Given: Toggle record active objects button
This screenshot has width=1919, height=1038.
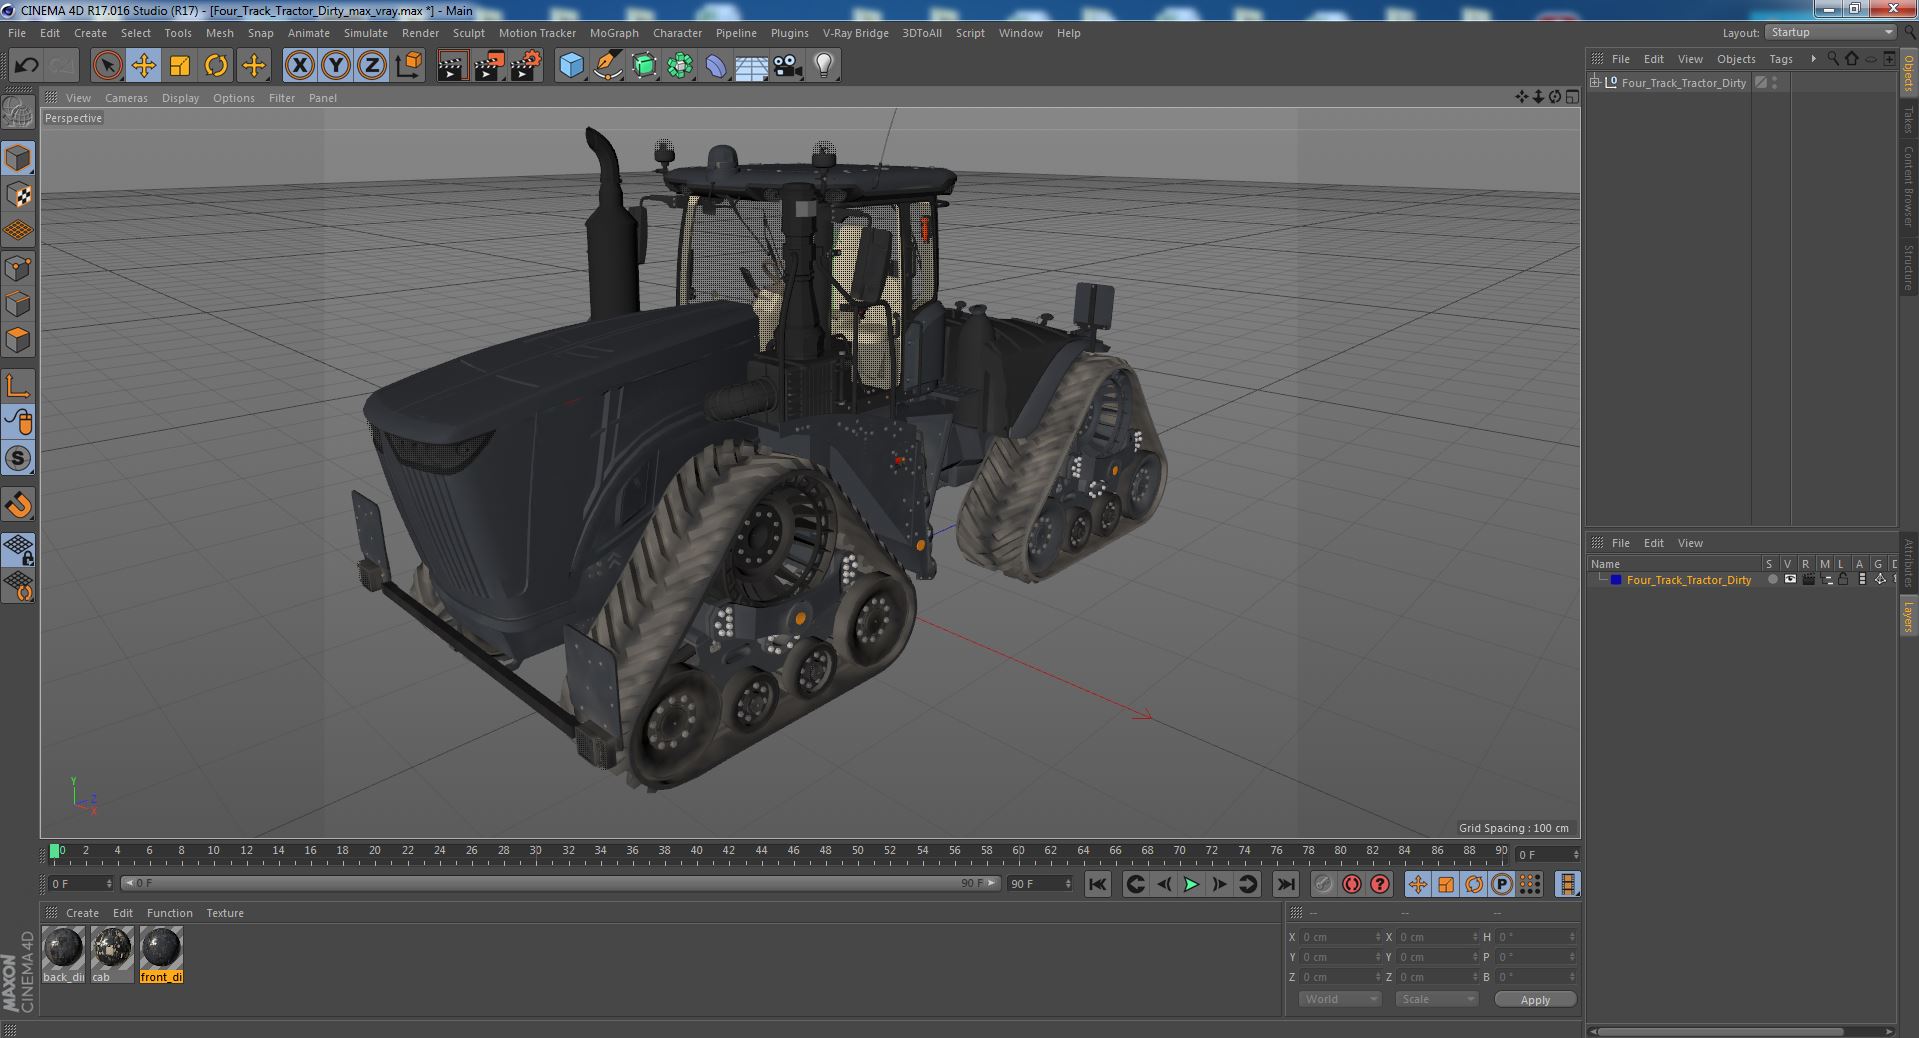Looking at the screenshot, I should pyautogui.click(x=1323, y=884).
